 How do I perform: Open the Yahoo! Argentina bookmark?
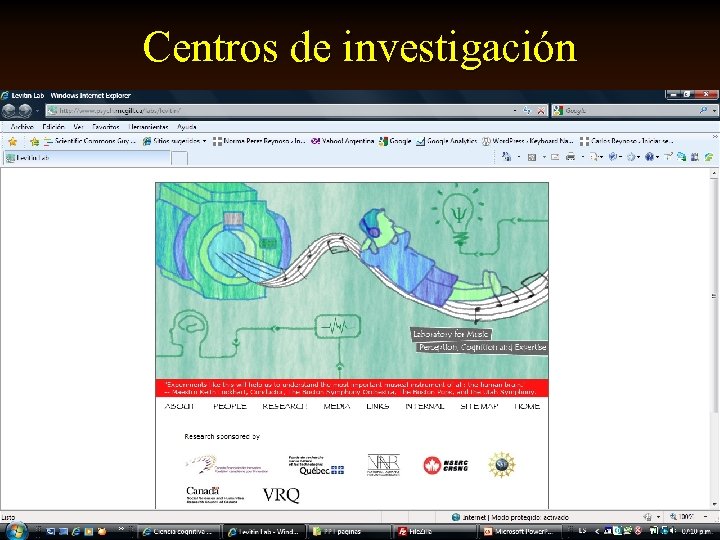pyautogui.click(x=343, y=141)
